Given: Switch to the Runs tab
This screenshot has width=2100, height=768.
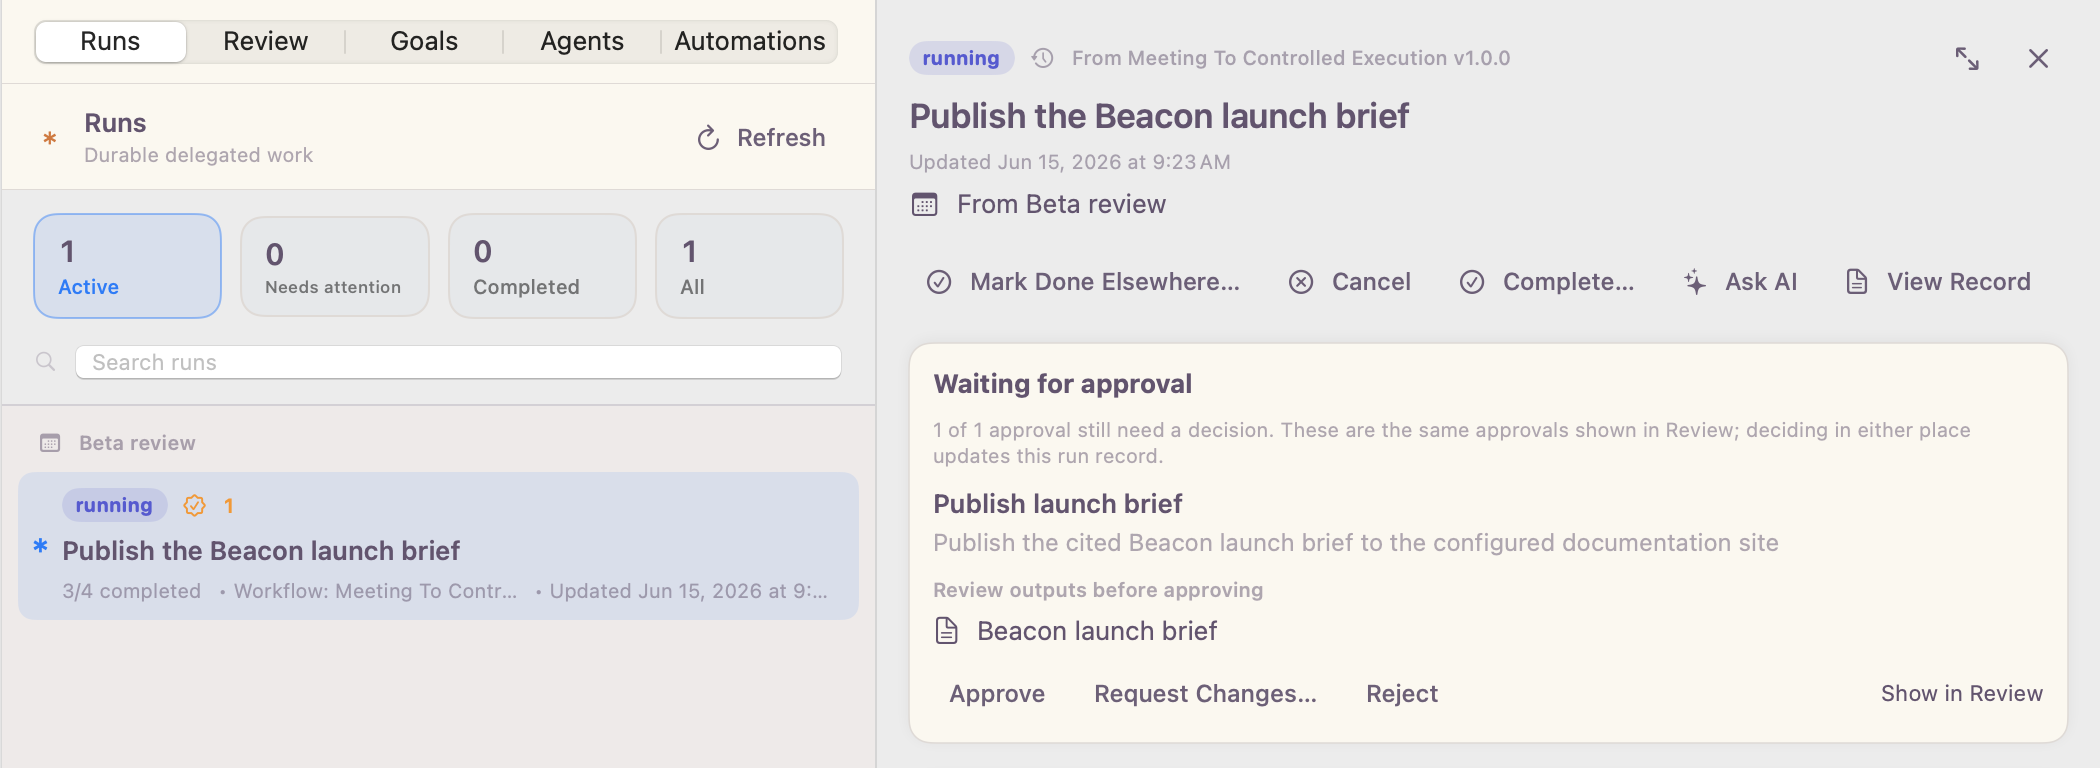Looking at the screenshot, I should pyautogui.click(x=110, y=42).
